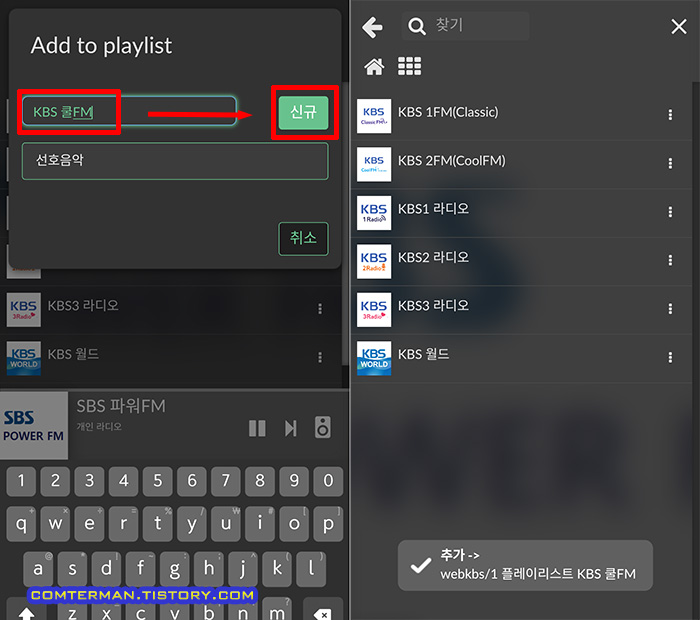Open options for KBS 월드 left panel
The width and height of the screenshot is (700, 620).
(x=320, y=357)
